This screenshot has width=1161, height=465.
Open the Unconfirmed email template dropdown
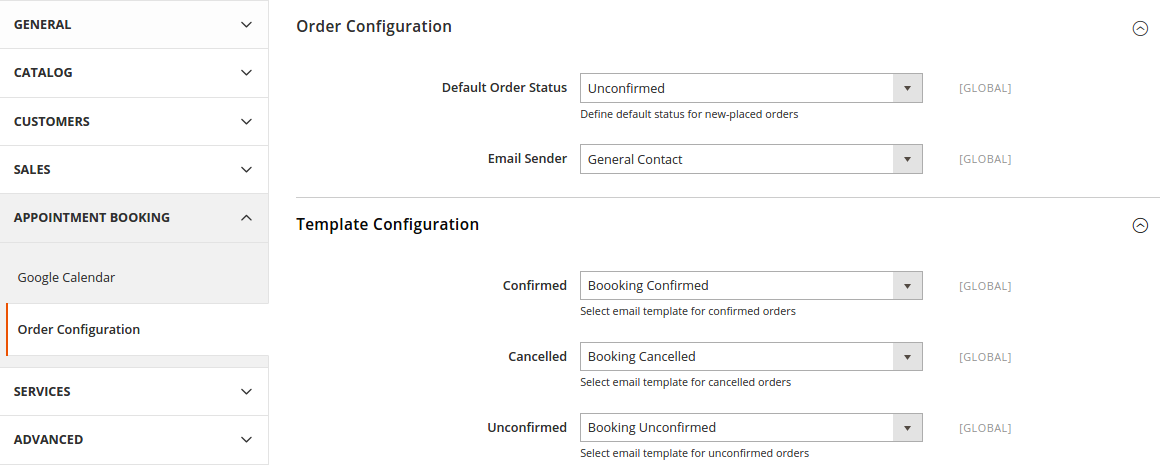pos(751,428)
